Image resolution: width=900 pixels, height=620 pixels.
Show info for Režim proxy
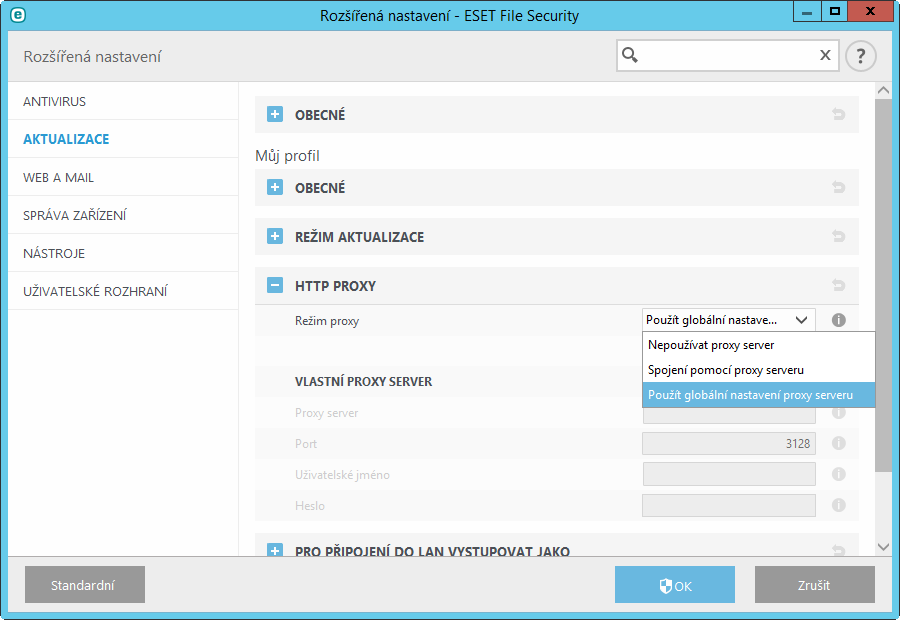[x=839, y=320]
